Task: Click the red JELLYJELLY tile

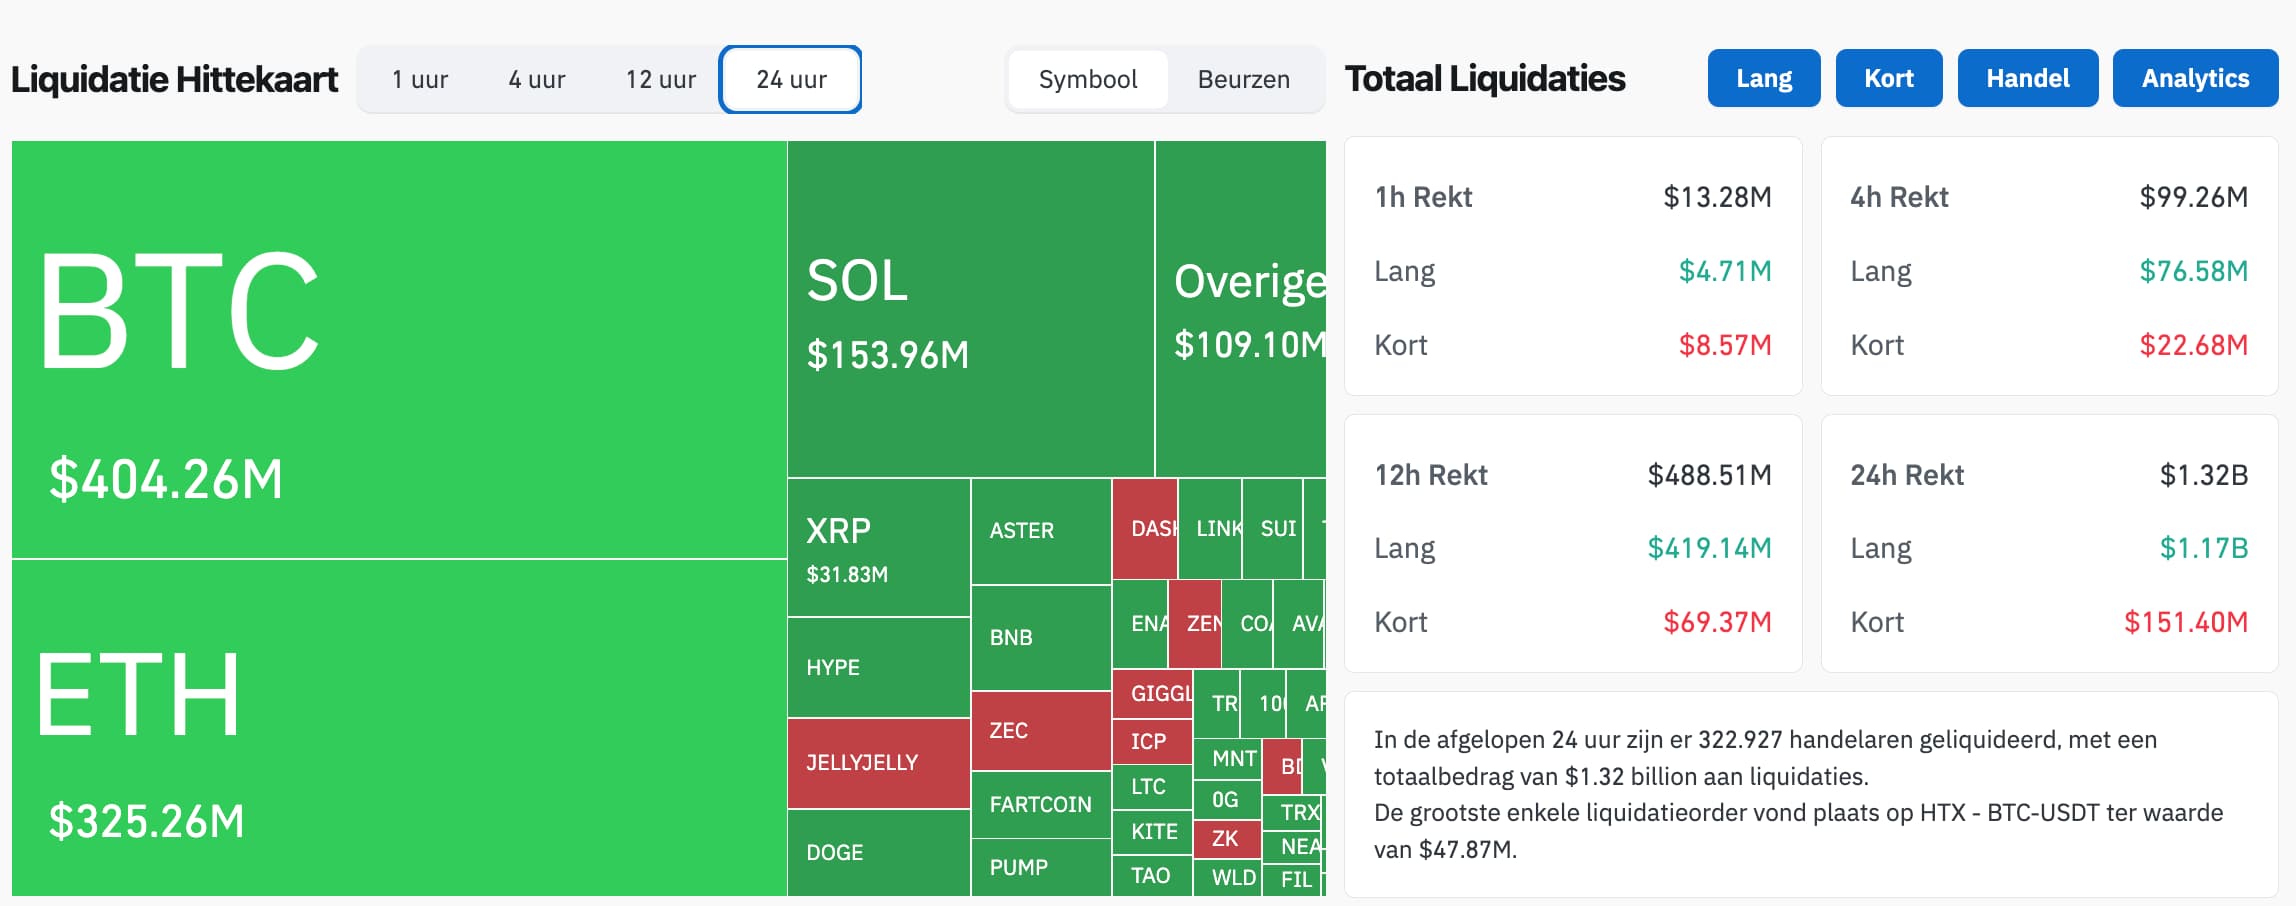Action: (878, 763)
